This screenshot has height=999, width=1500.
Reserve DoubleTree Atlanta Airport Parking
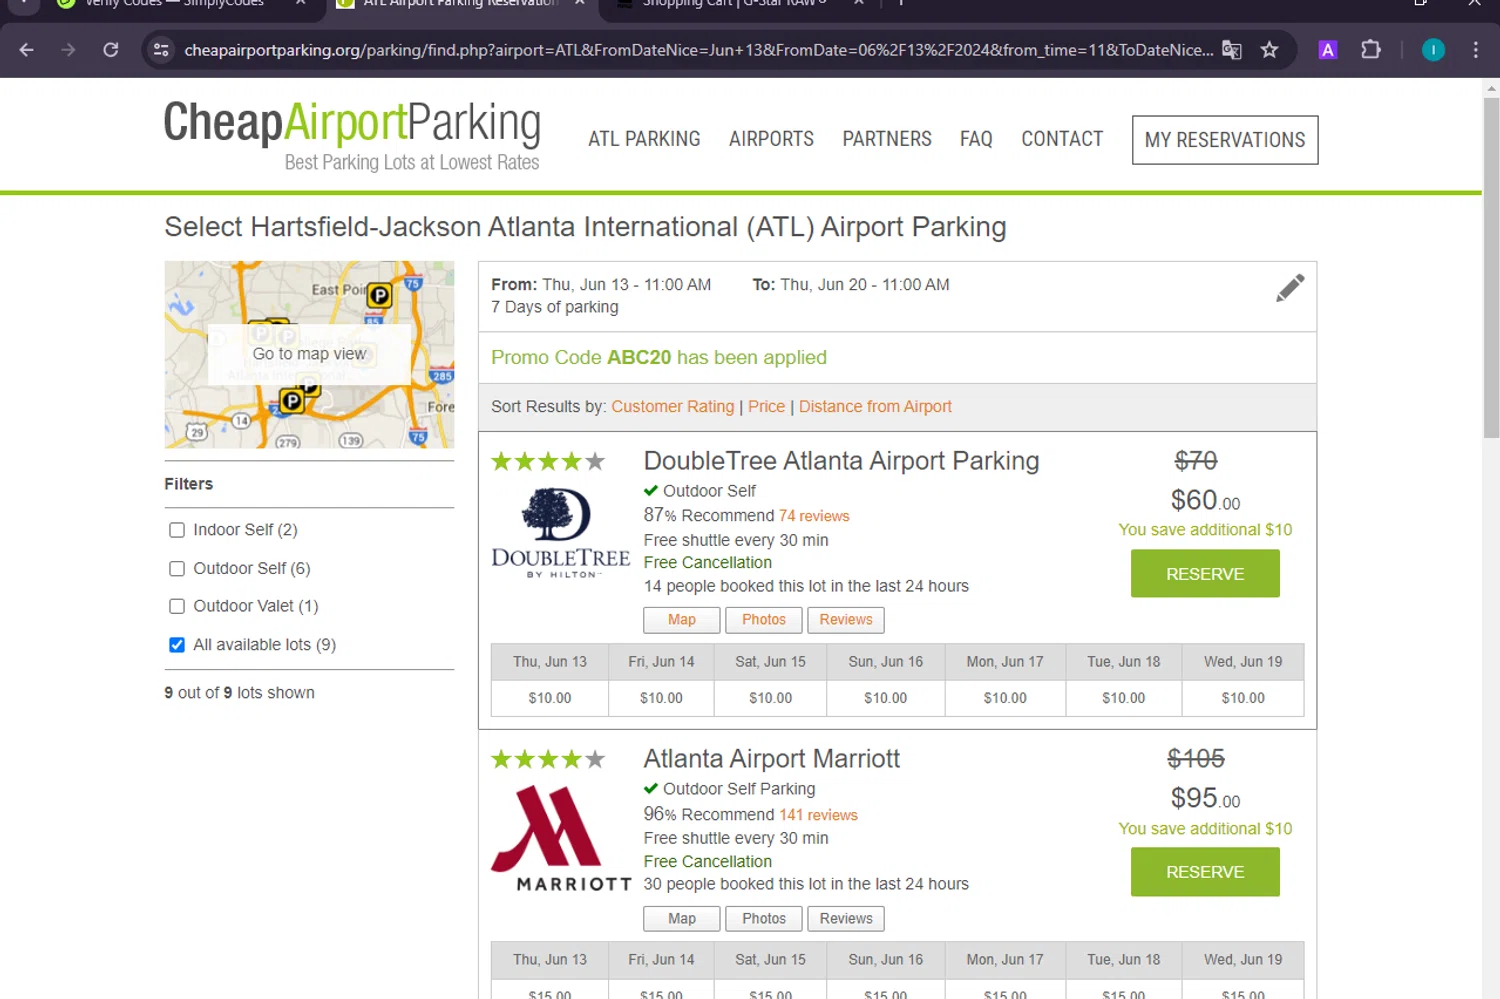click(1205, 574)
